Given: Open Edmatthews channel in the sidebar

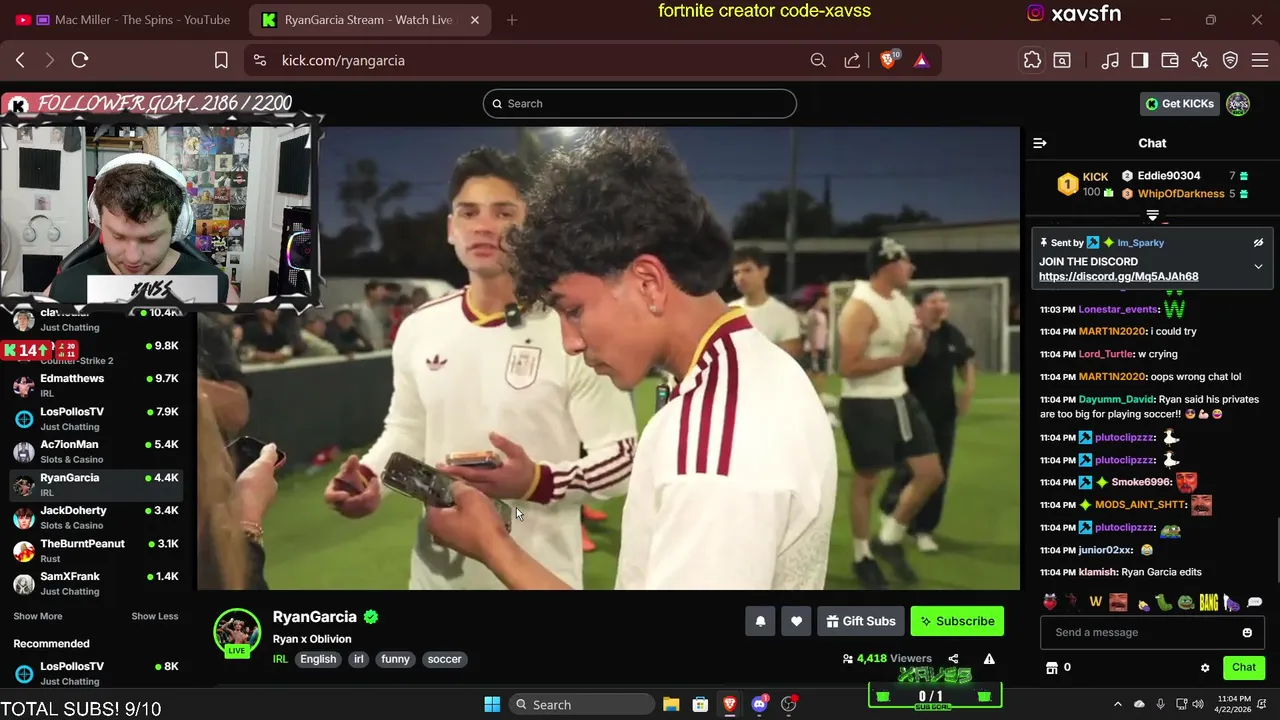Looking at the screenshot, I should coord(96,385).
